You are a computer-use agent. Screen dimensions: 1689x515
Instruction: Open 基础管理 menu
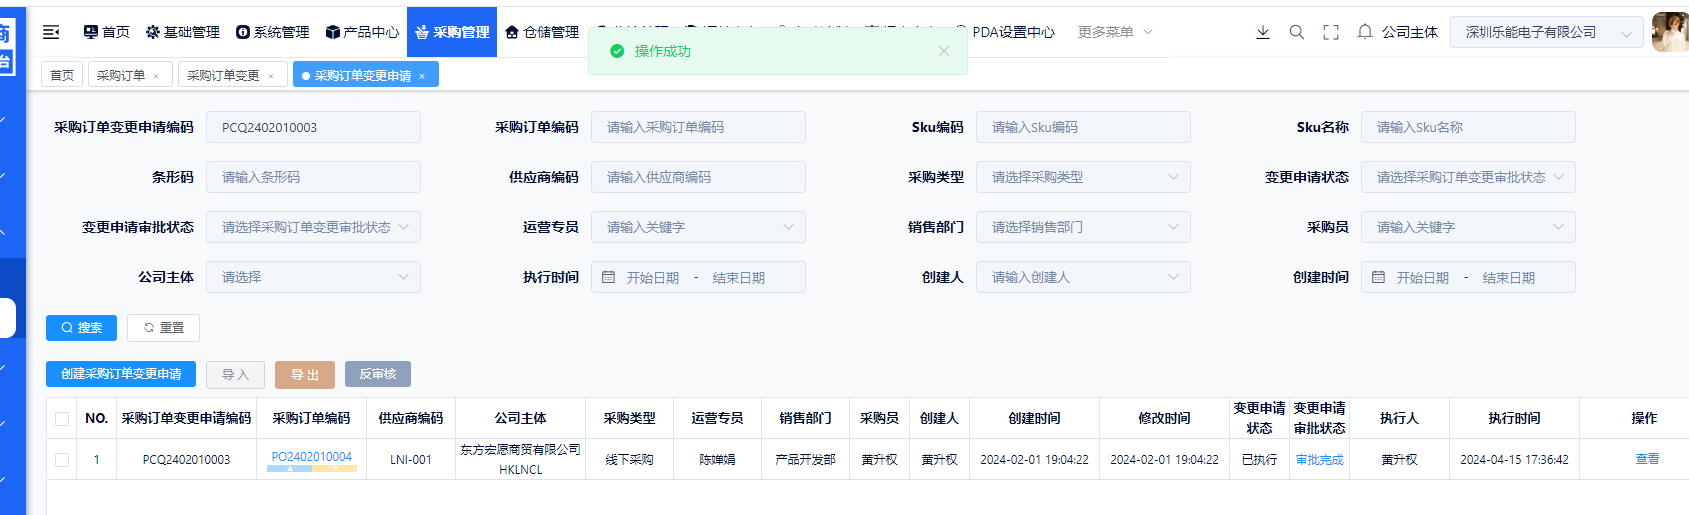[x=183, y=32]
